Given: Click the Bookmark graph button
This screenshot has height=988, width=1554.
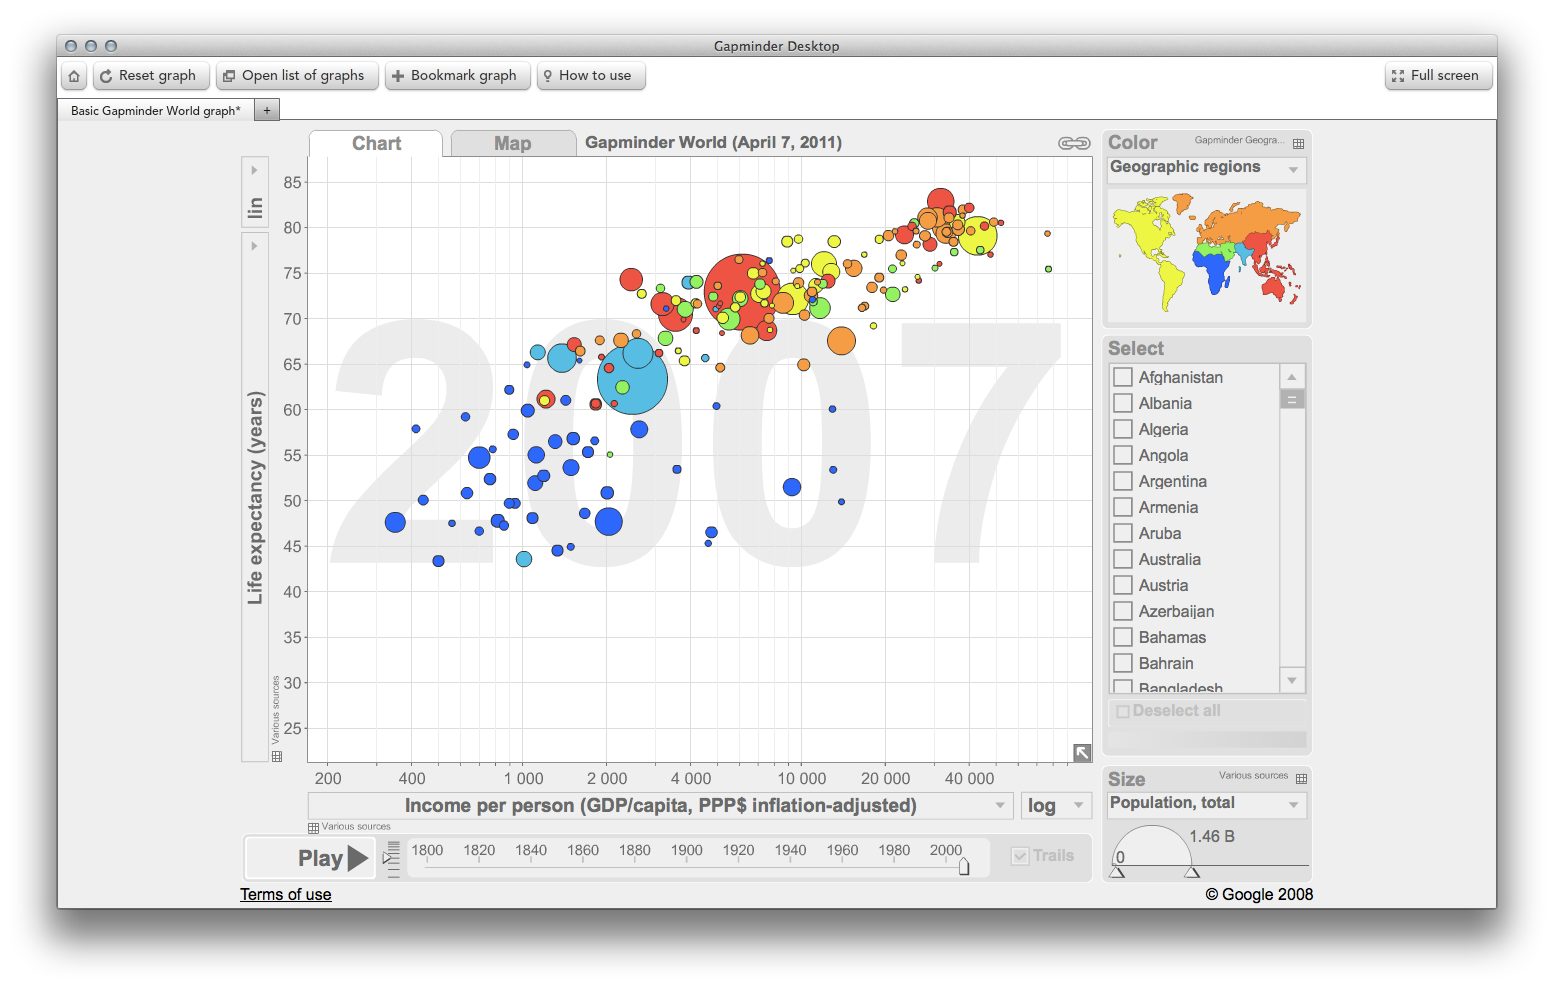Looking at the screenshot, I should point(457,76).
